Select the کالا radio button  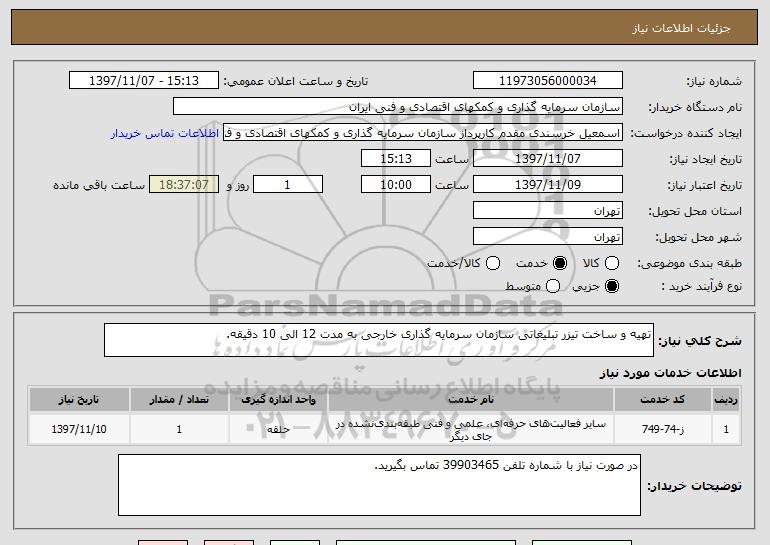pos(611,263)
